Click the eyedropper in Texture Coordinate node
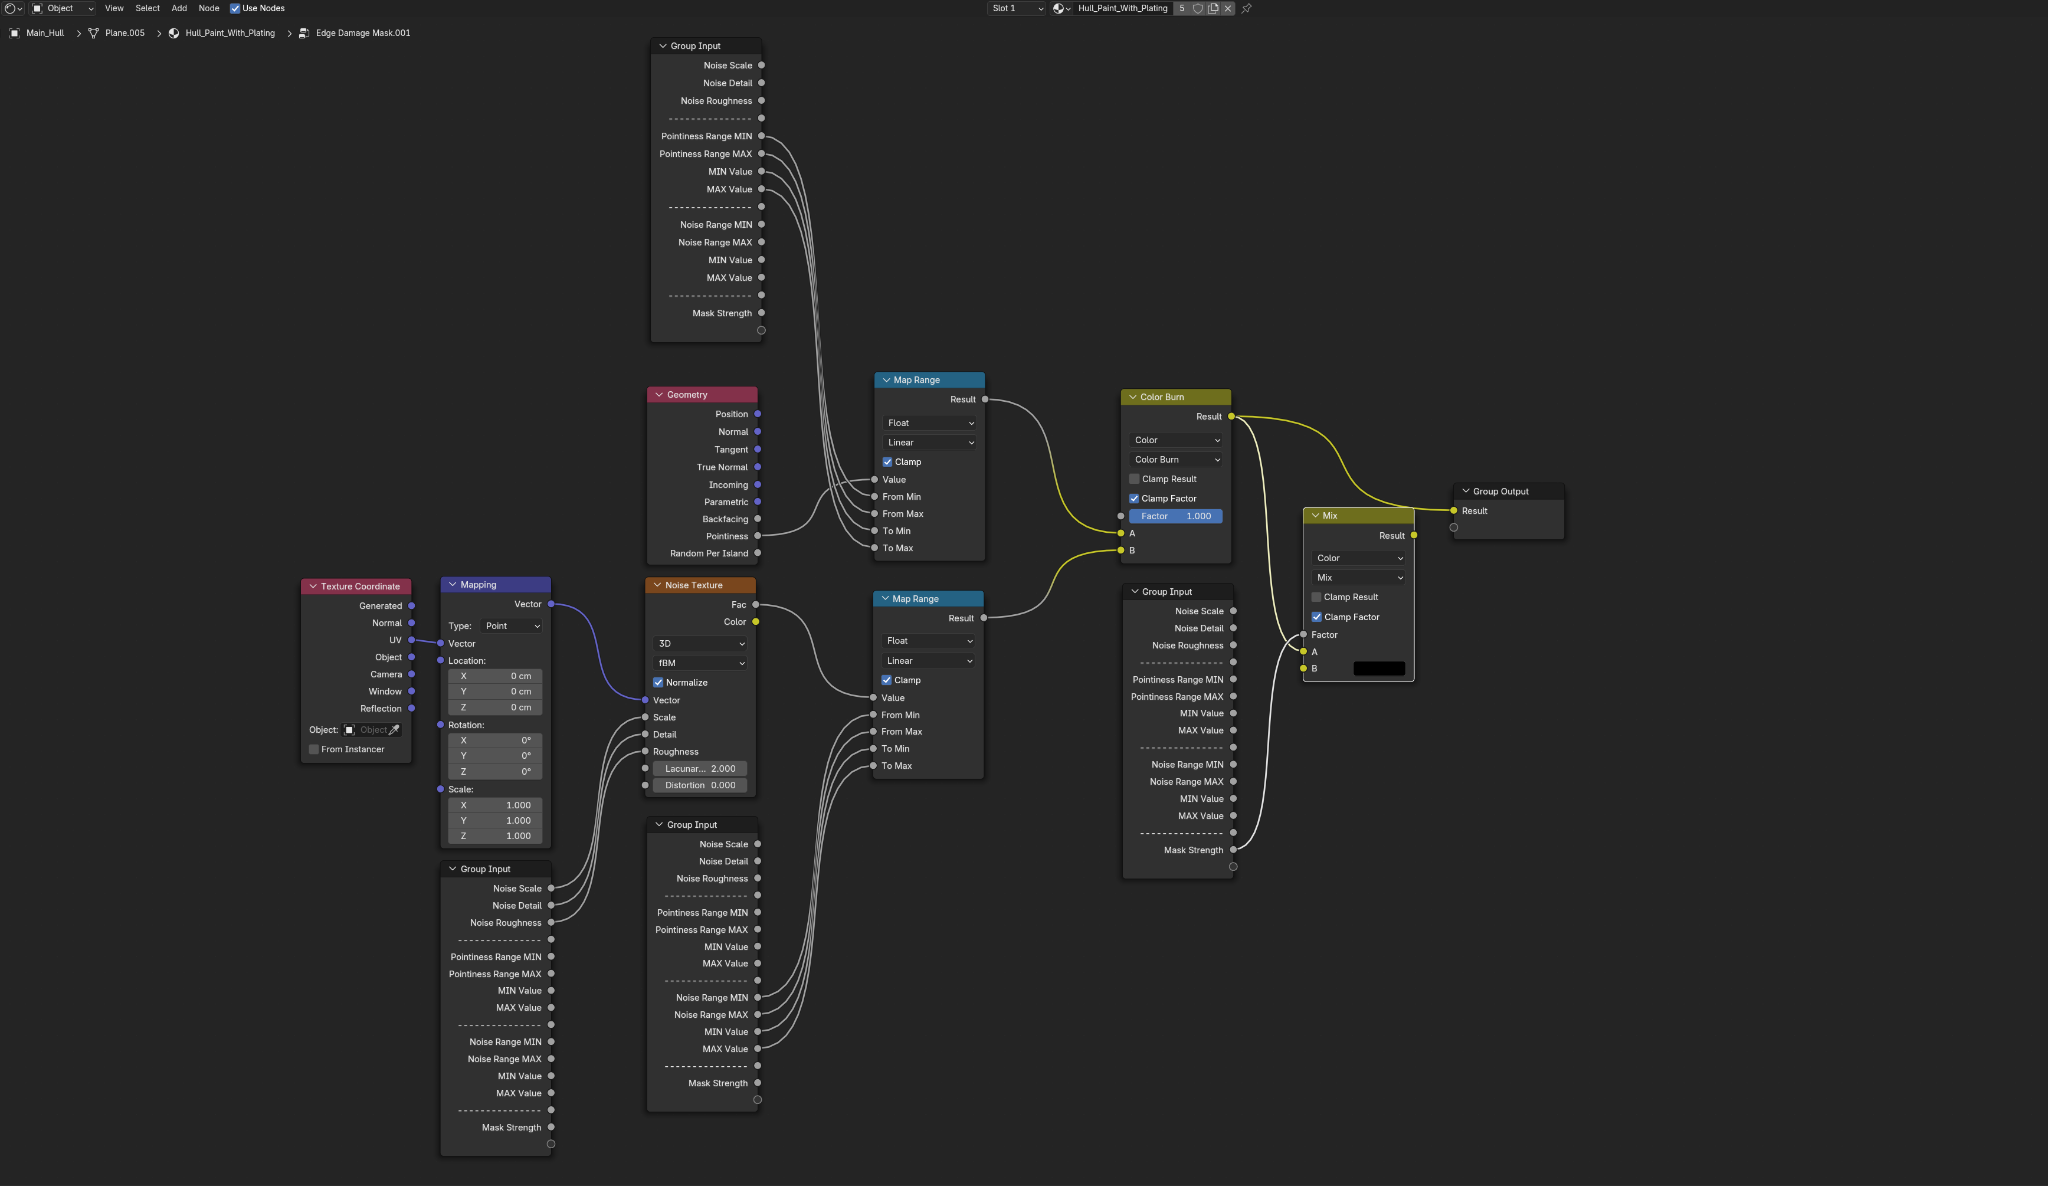 394,730
